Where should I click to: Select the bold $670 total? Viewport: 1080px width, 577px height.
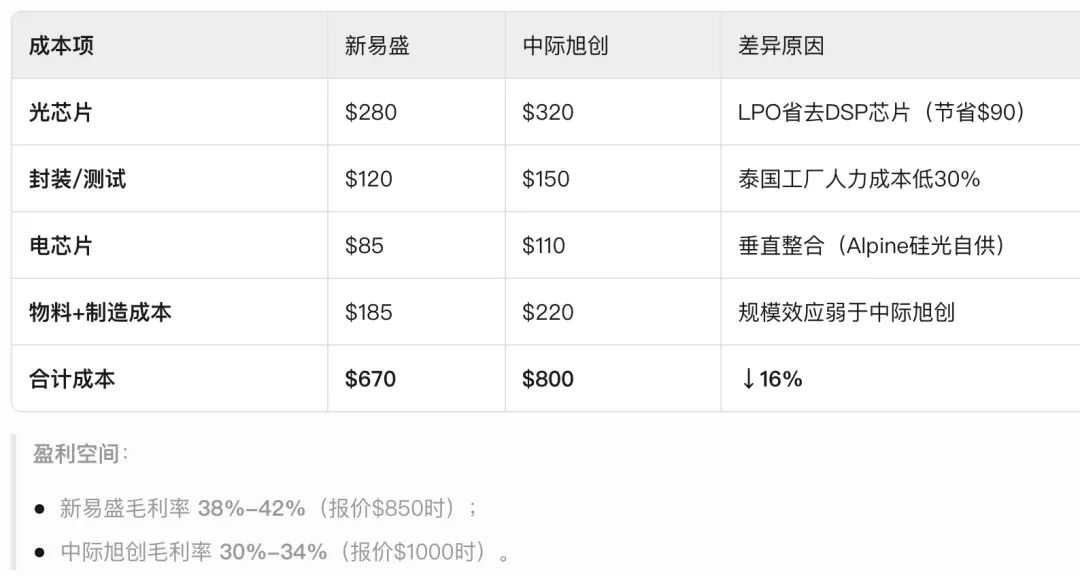371,379
